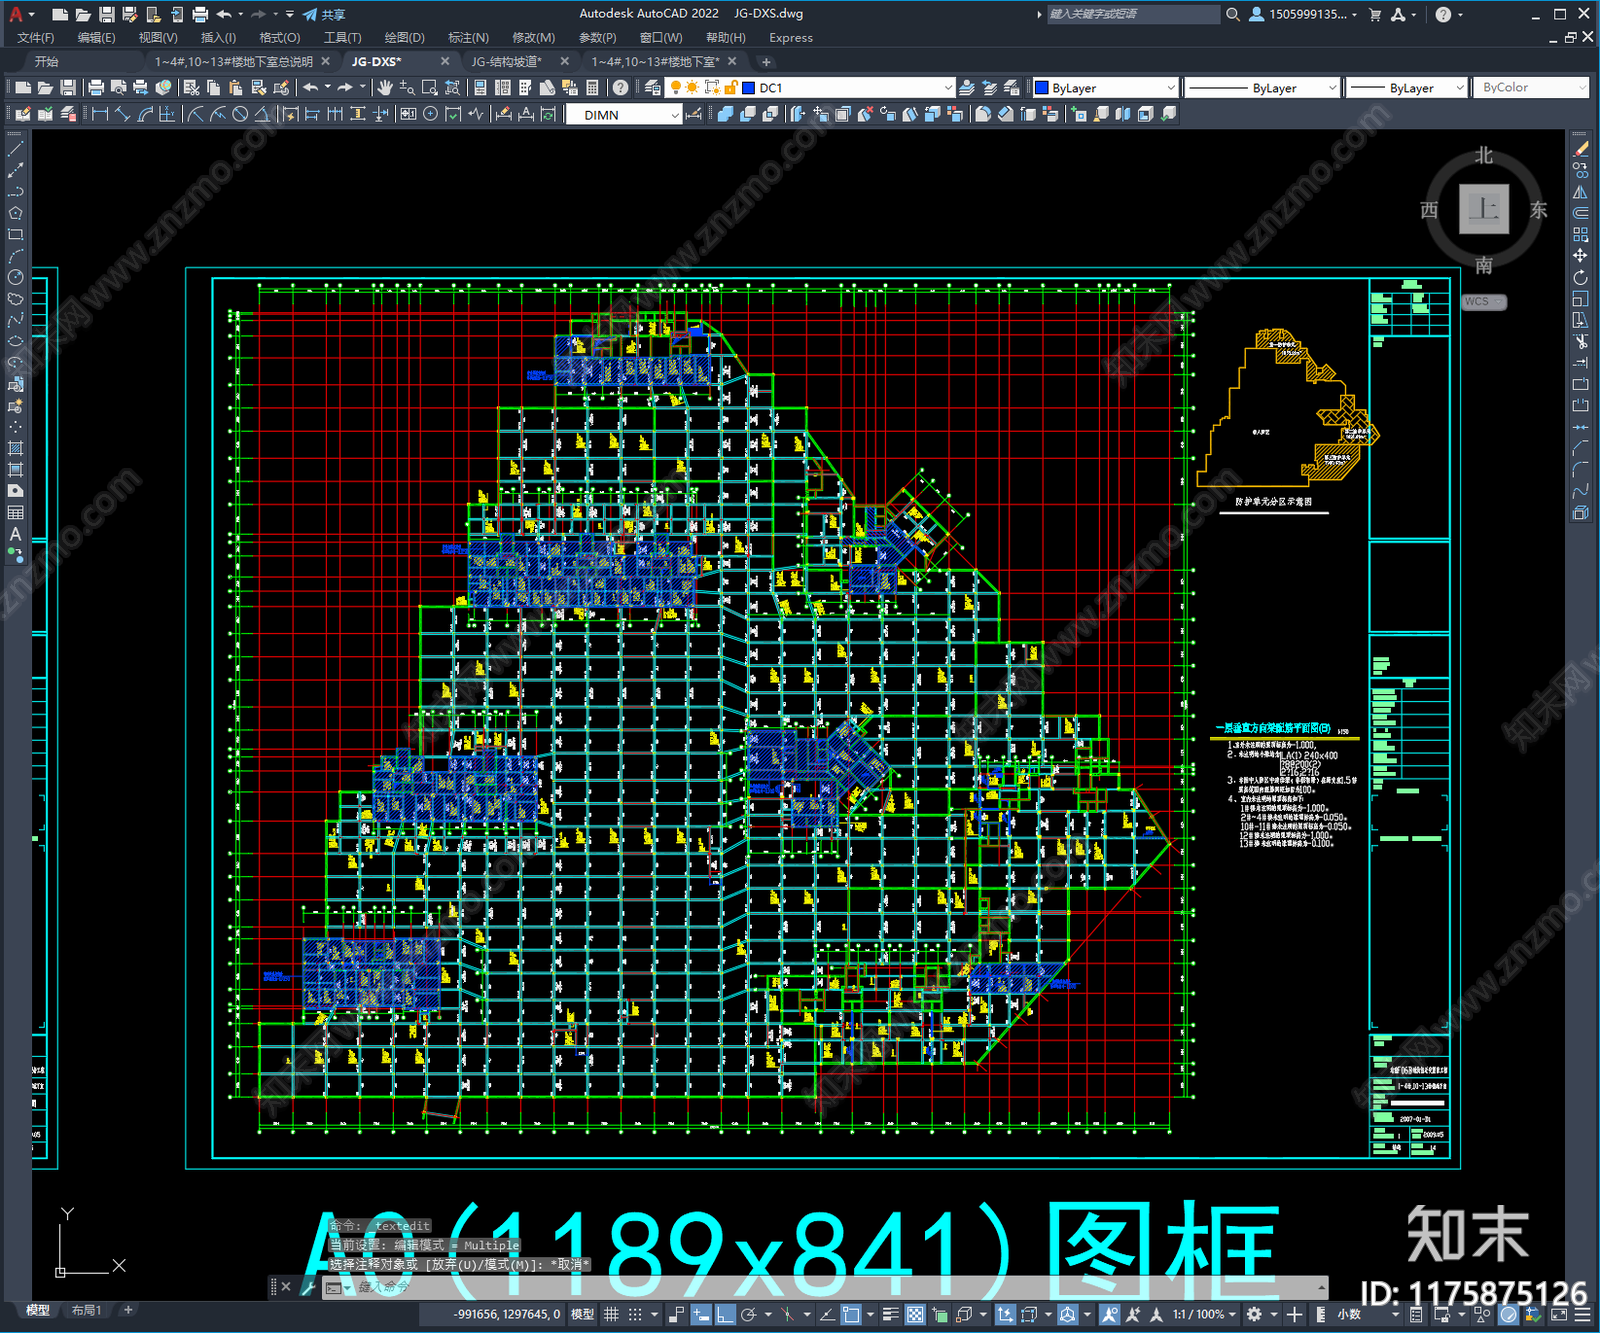
Task: Switch to the 布局1 layout tab
Action: tap(87, 1310)
